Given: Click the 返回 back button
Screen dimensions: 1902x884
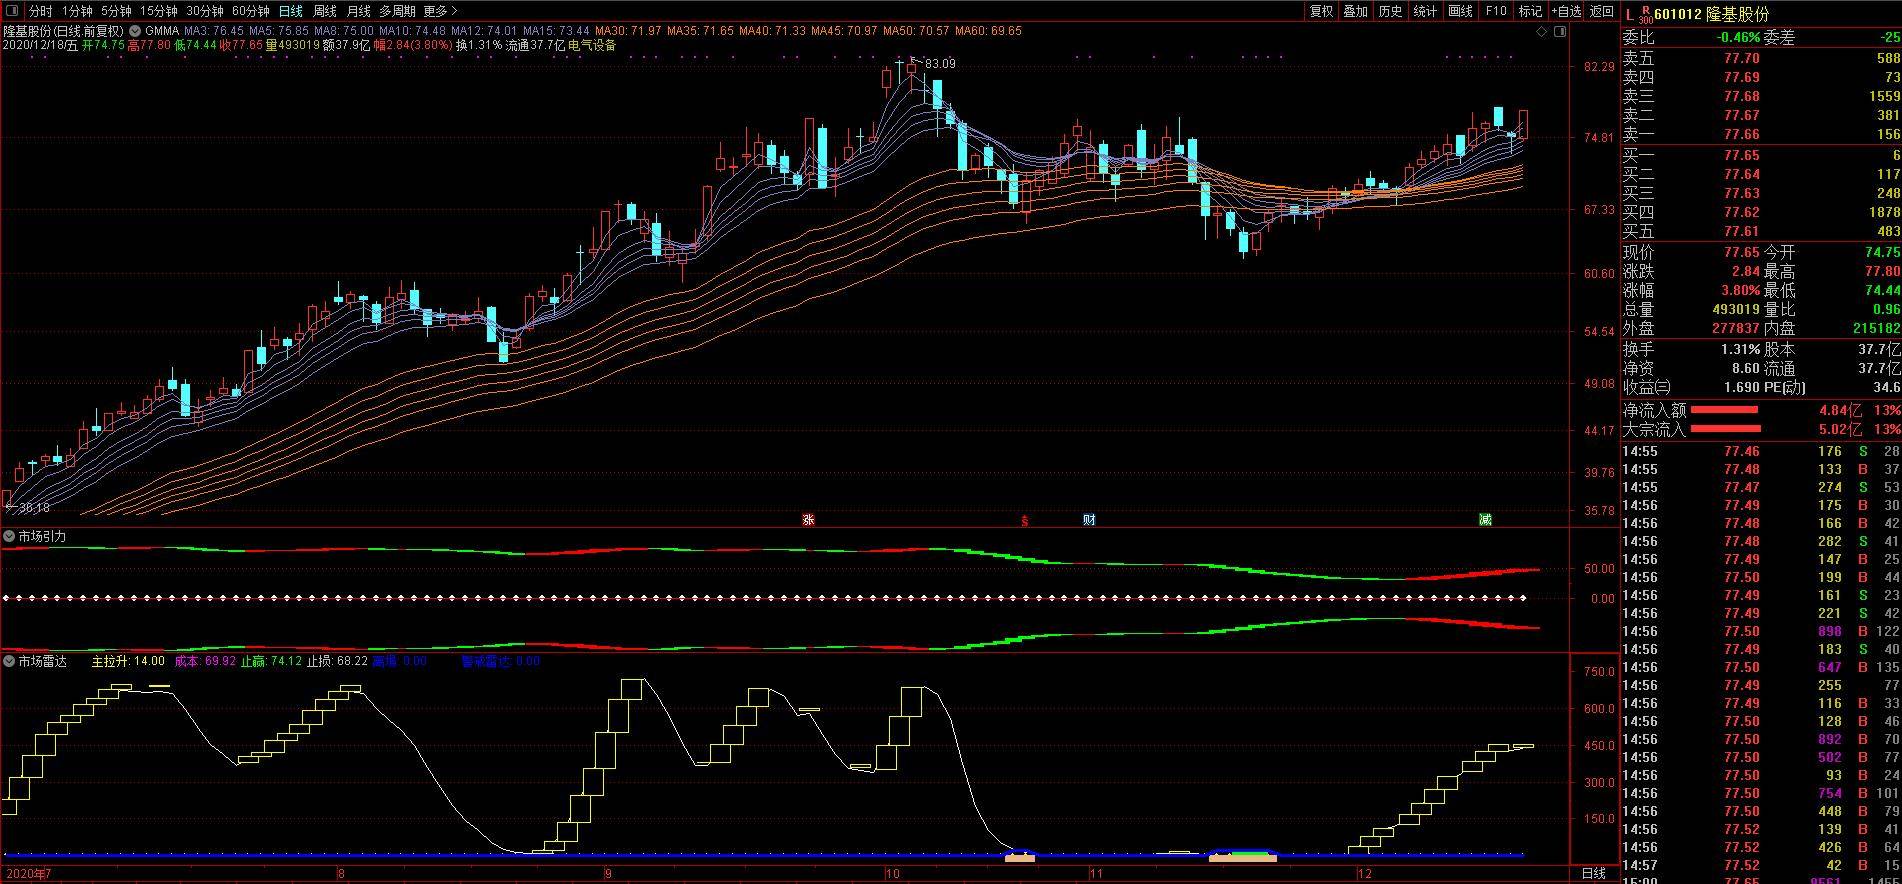Looking at the screenshot, I should tap(1602, 11).
